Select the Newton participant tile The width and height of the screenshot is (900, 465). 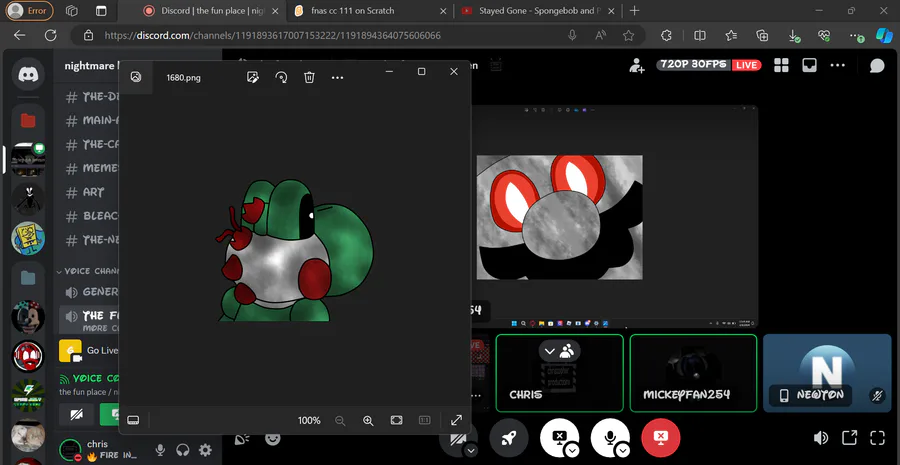click(827, 373)
